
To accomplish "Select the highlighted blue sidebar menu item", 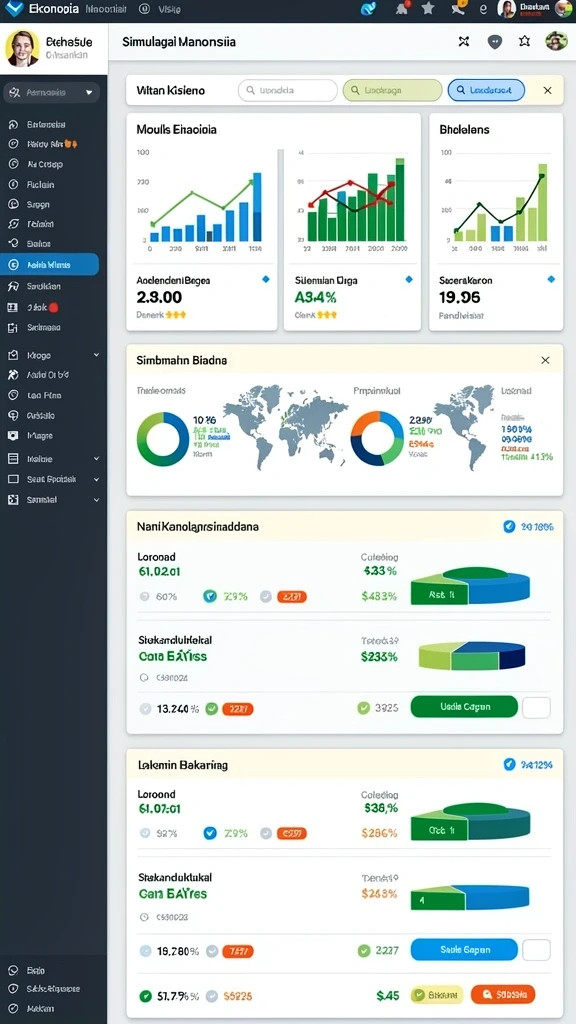I will coord(50,265).
